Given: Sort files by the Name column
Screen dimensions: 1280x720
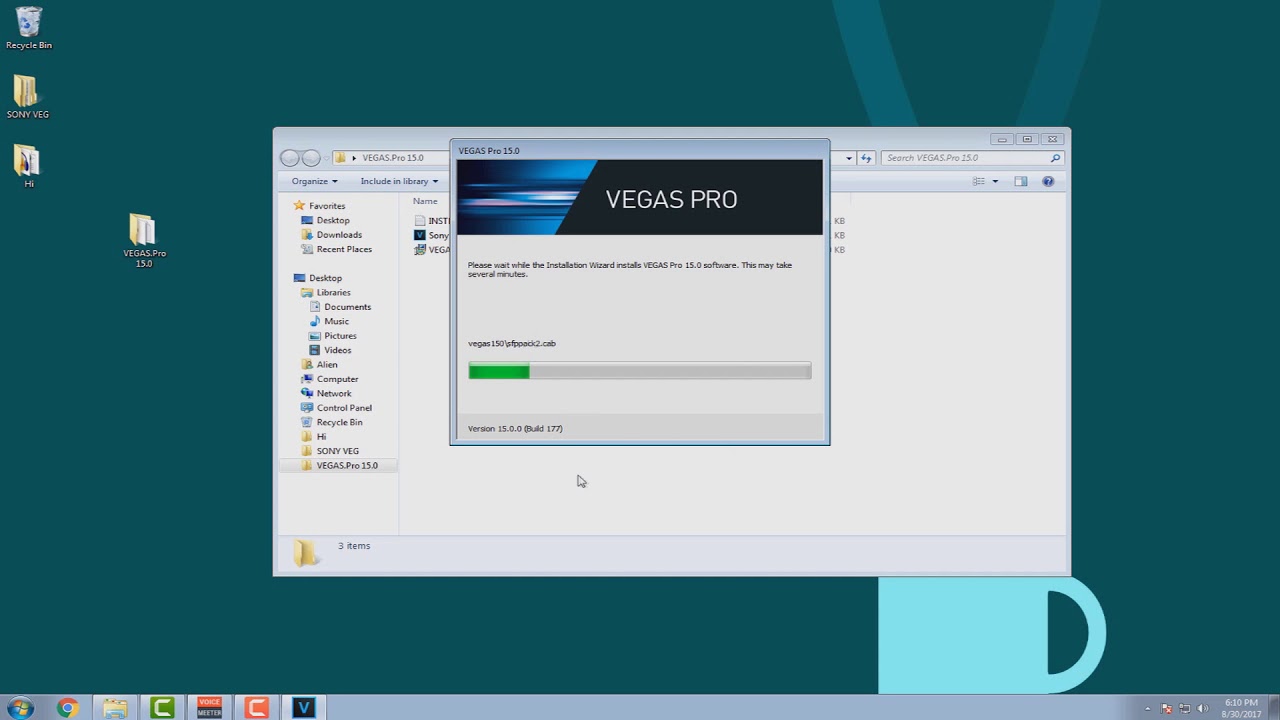Looking at the screenshot, I should click(425, 201).
